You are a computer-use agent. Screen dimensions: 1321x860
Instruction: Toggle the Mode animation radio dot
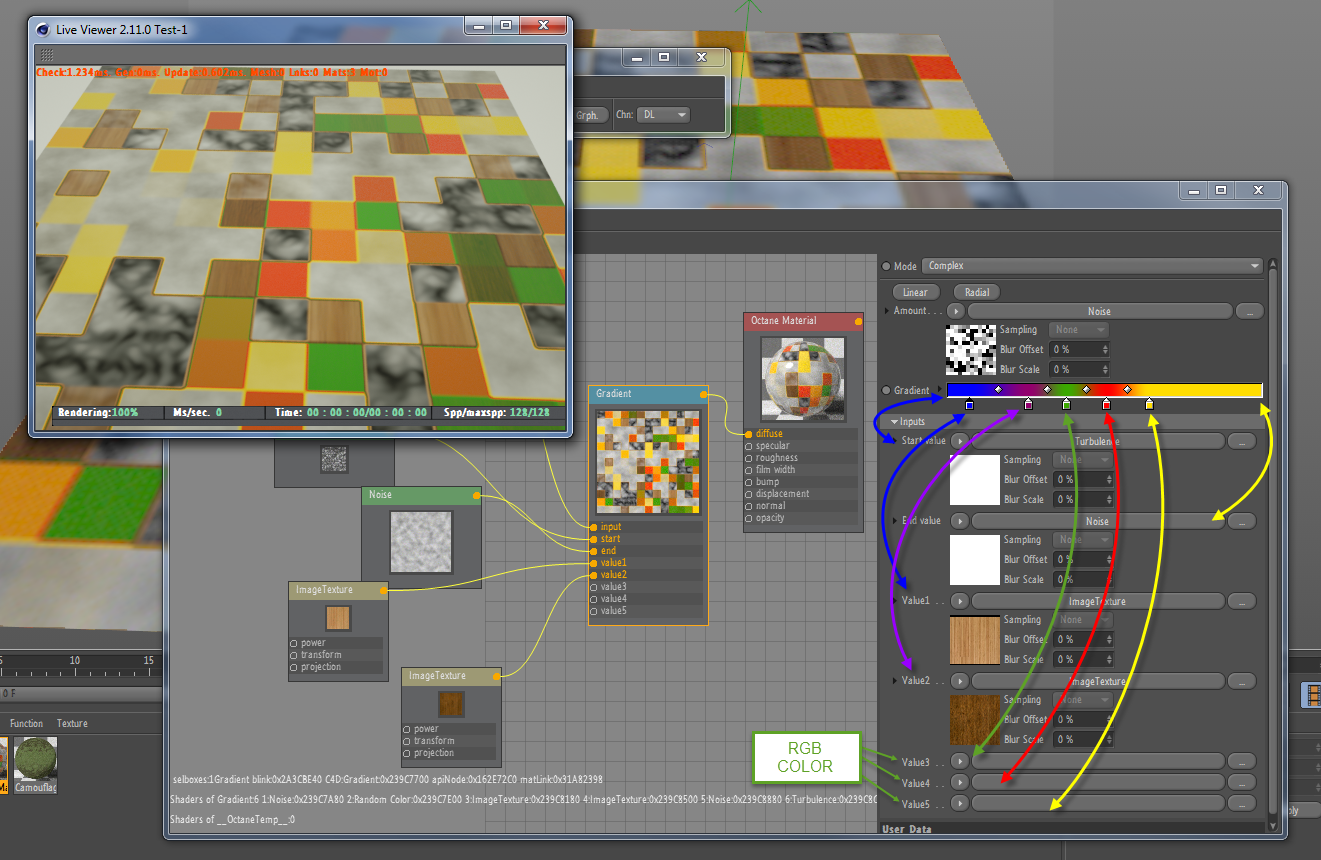(886, 267)
